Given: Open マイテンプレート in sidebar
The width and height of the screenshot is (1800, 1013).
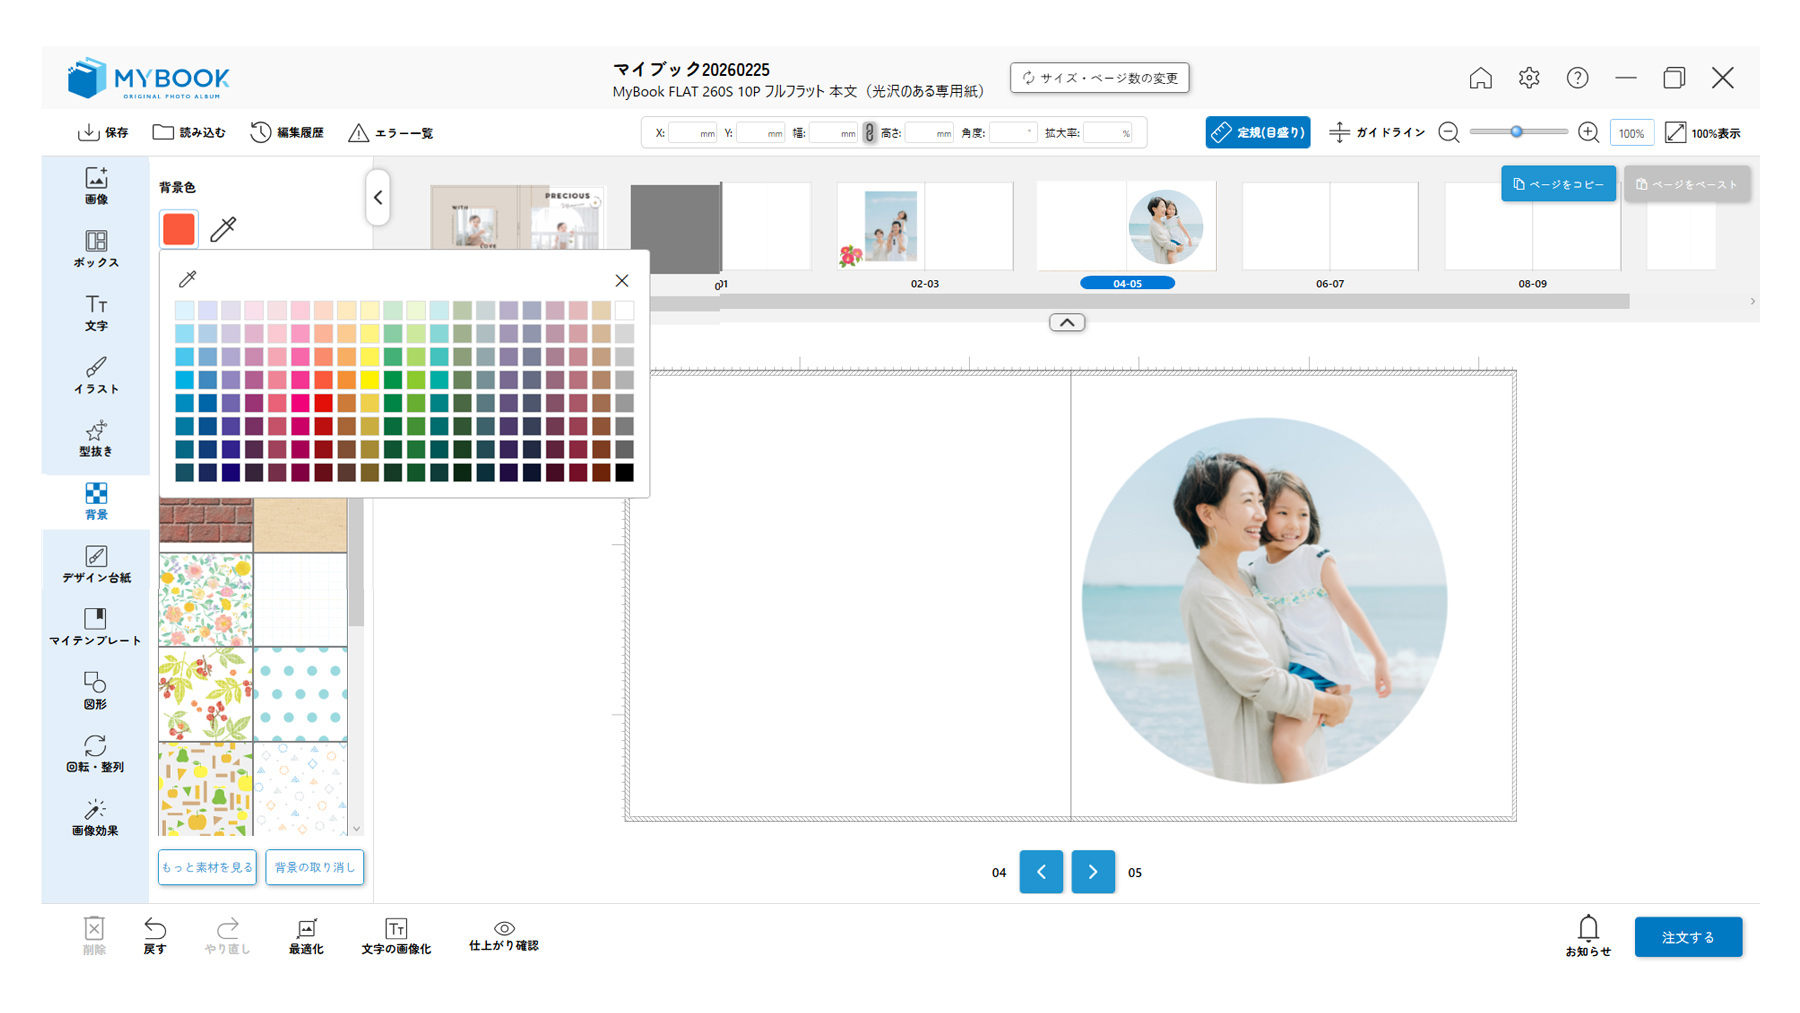Looking at the screenshot, I should tap(96, 627).
